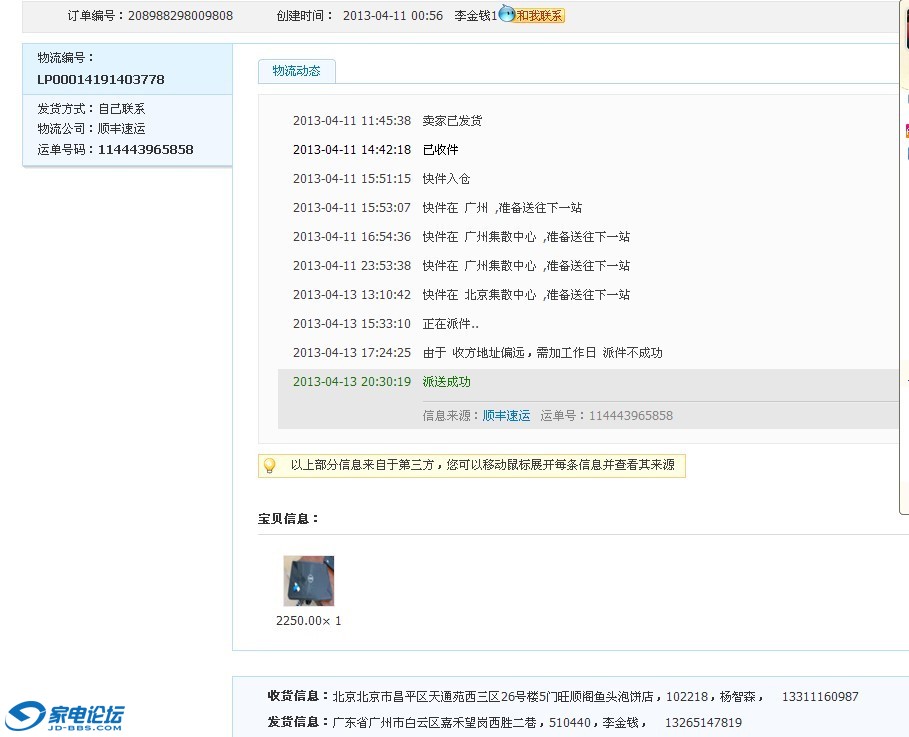The width and height of the screenshot is (909, 737).
Task: Select the 卖家已发货 tracking entry
Action: click(452, 121)
